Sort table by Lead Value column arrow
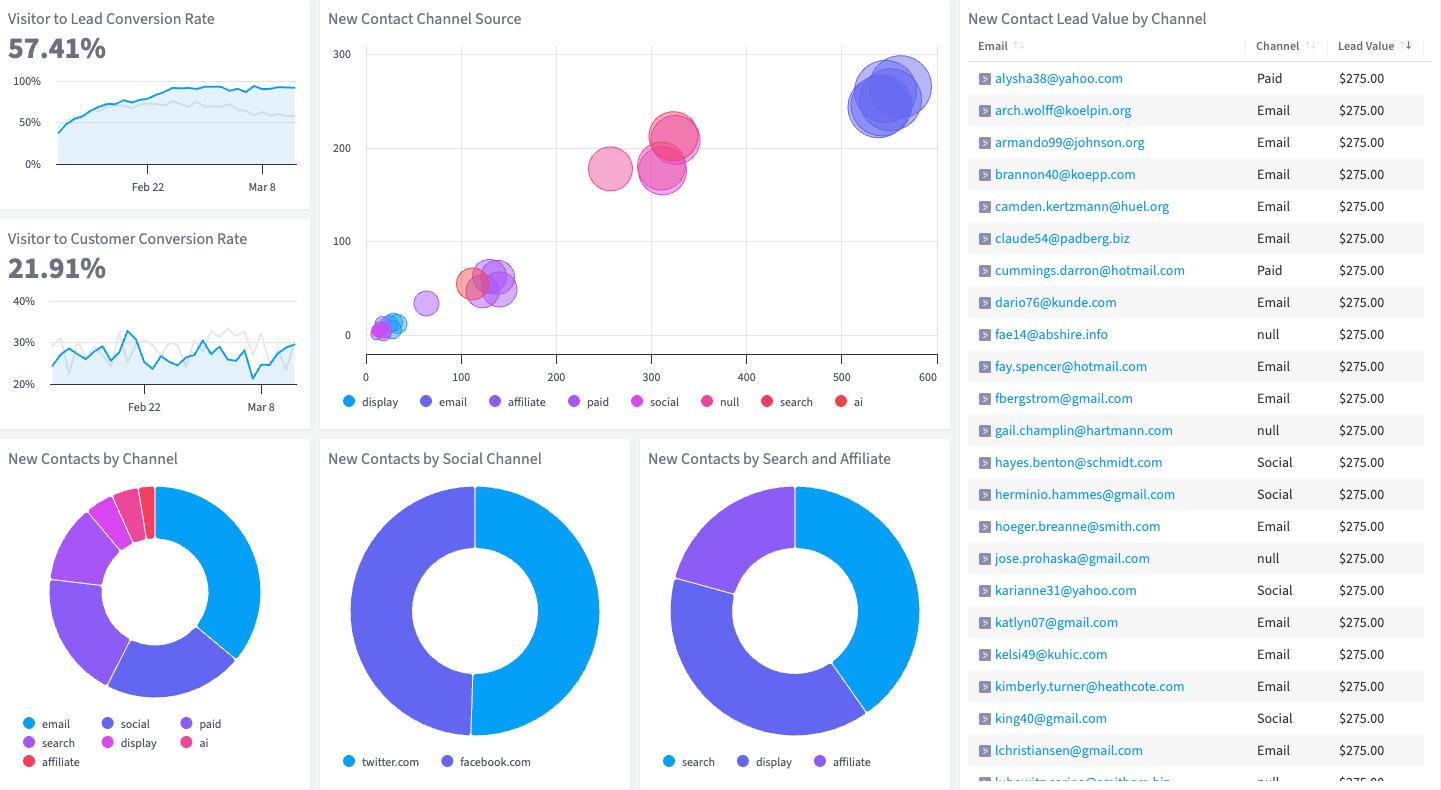This screenshot has height=790, width=1441. (1406, 46)
